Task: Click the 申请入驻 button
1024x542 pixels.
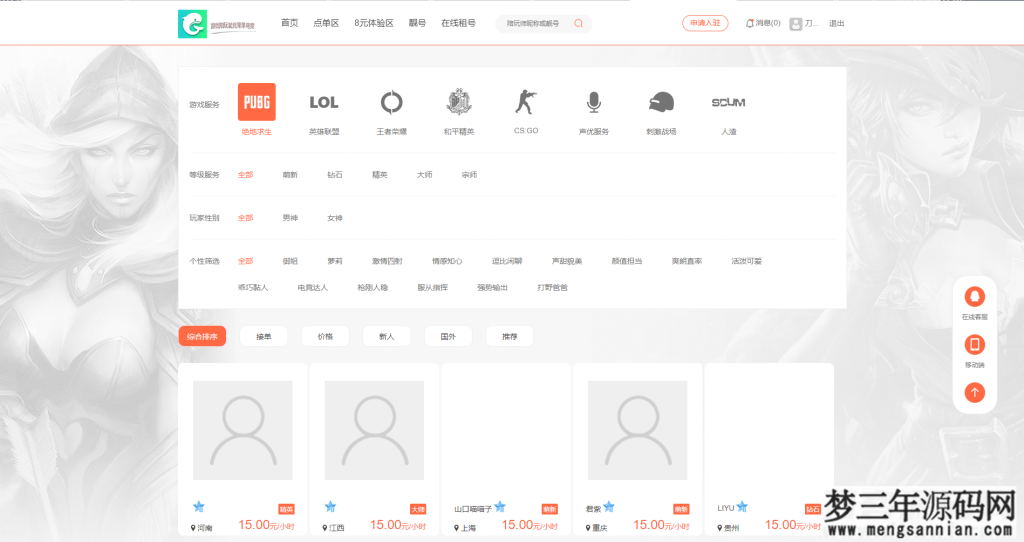Action: click(x=705, y=23)
